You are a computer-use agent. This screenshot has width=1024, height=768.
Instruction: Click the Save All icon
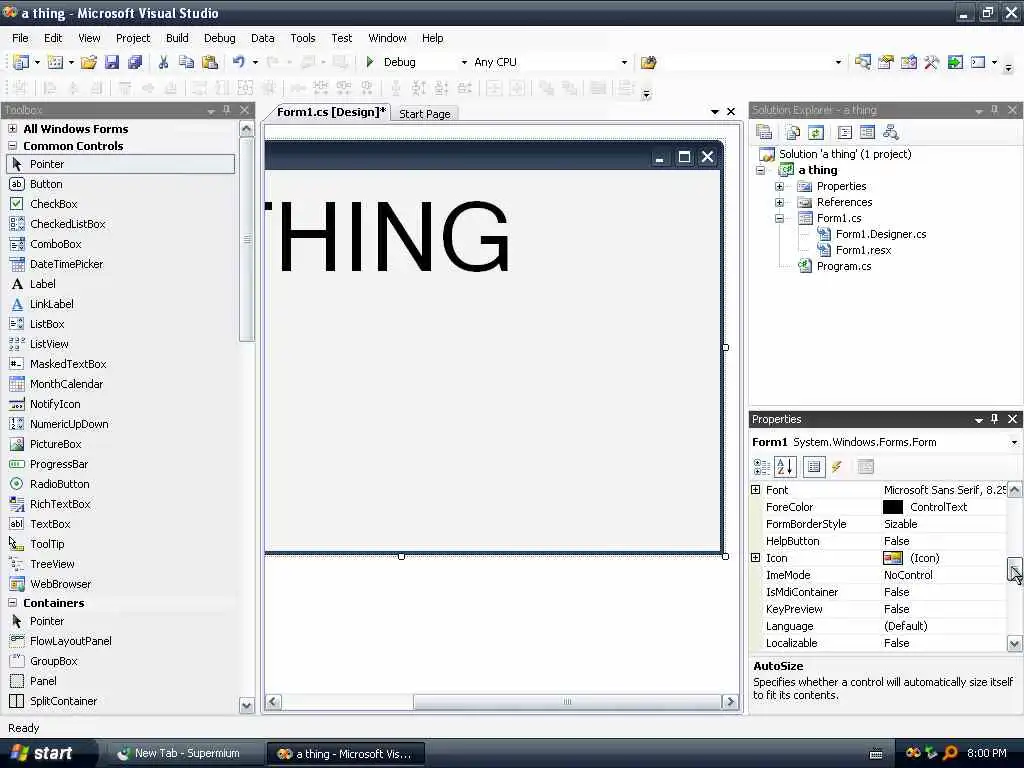tap(135, 62)
